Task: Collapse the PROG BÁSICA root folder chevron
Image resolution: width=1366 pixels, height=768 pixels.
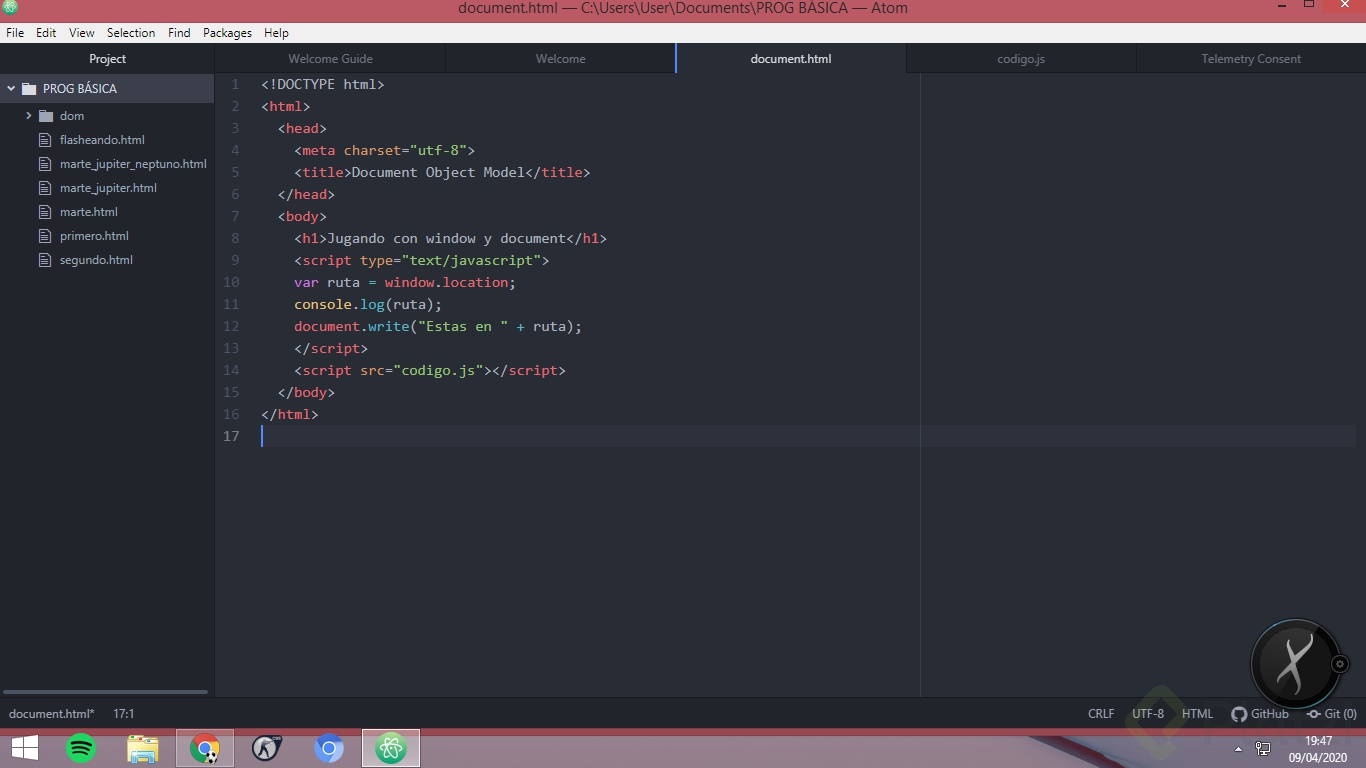Action: click(11, 89)
